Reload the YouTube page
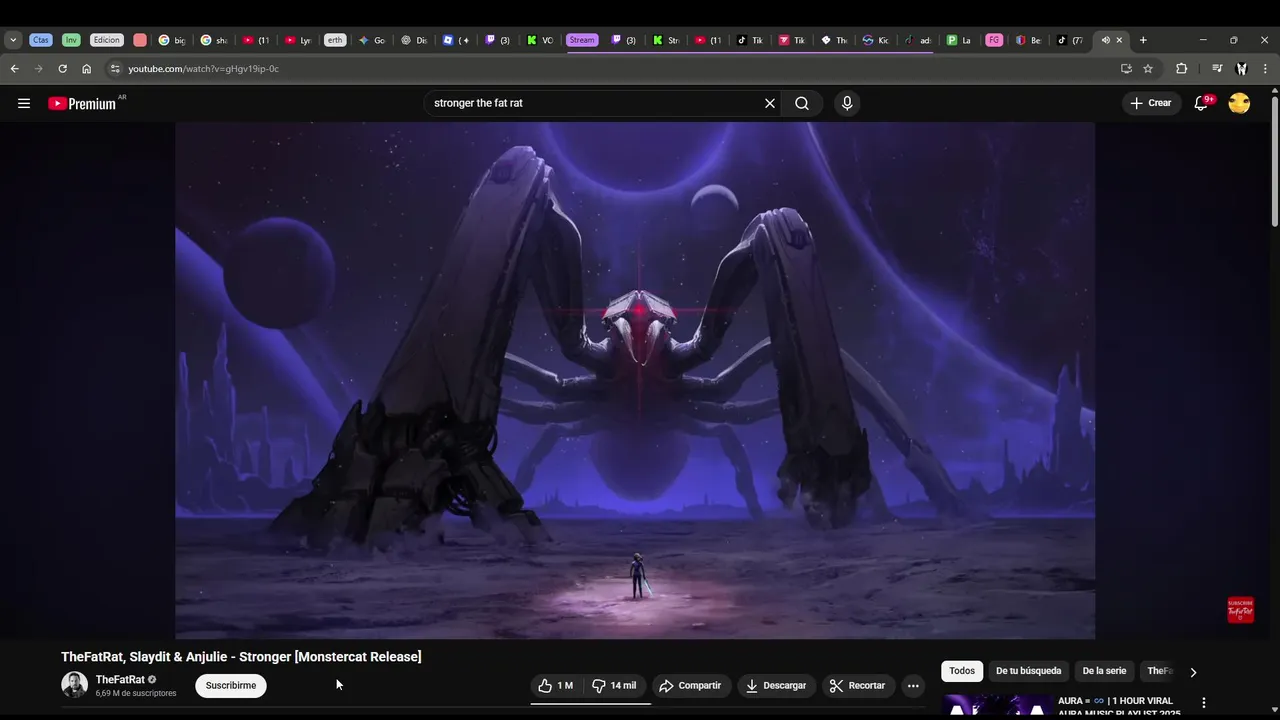1280x720 pixels. pos(62,69)
